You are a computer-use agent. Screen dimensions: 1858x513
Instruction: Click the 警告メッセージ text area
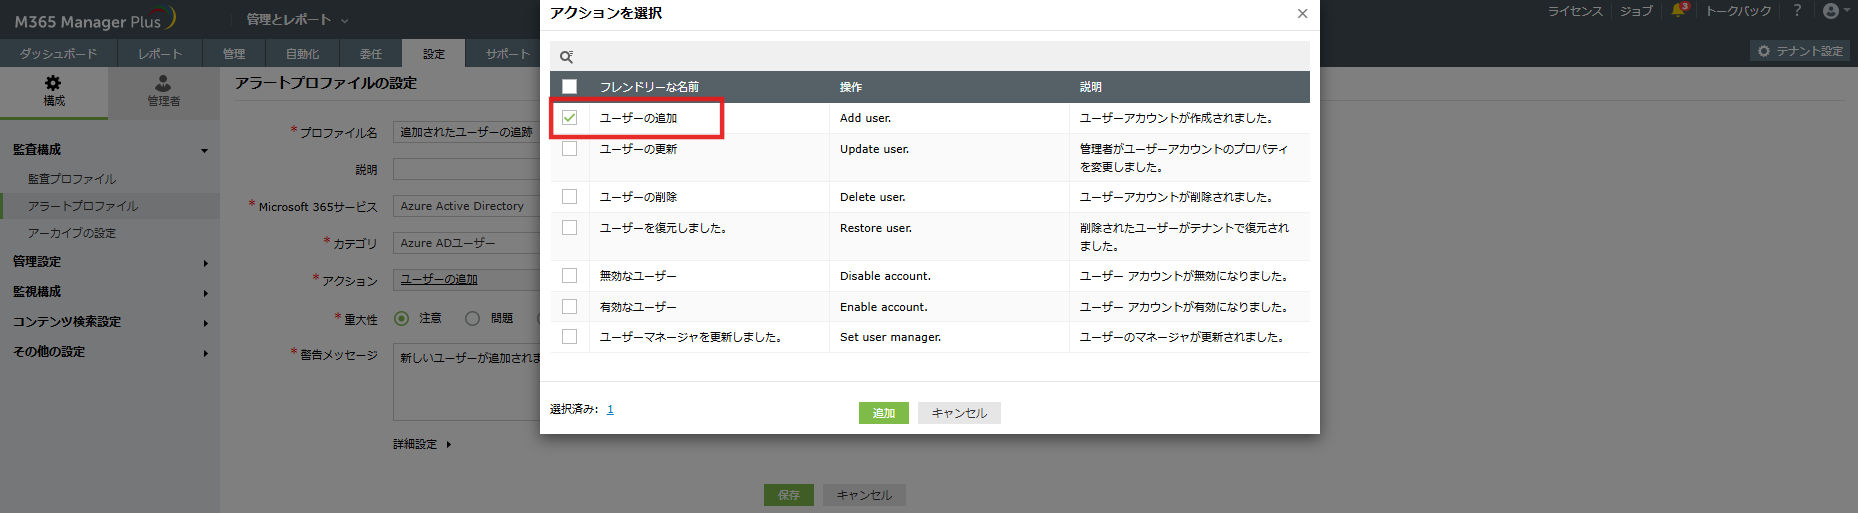(466, 384)
